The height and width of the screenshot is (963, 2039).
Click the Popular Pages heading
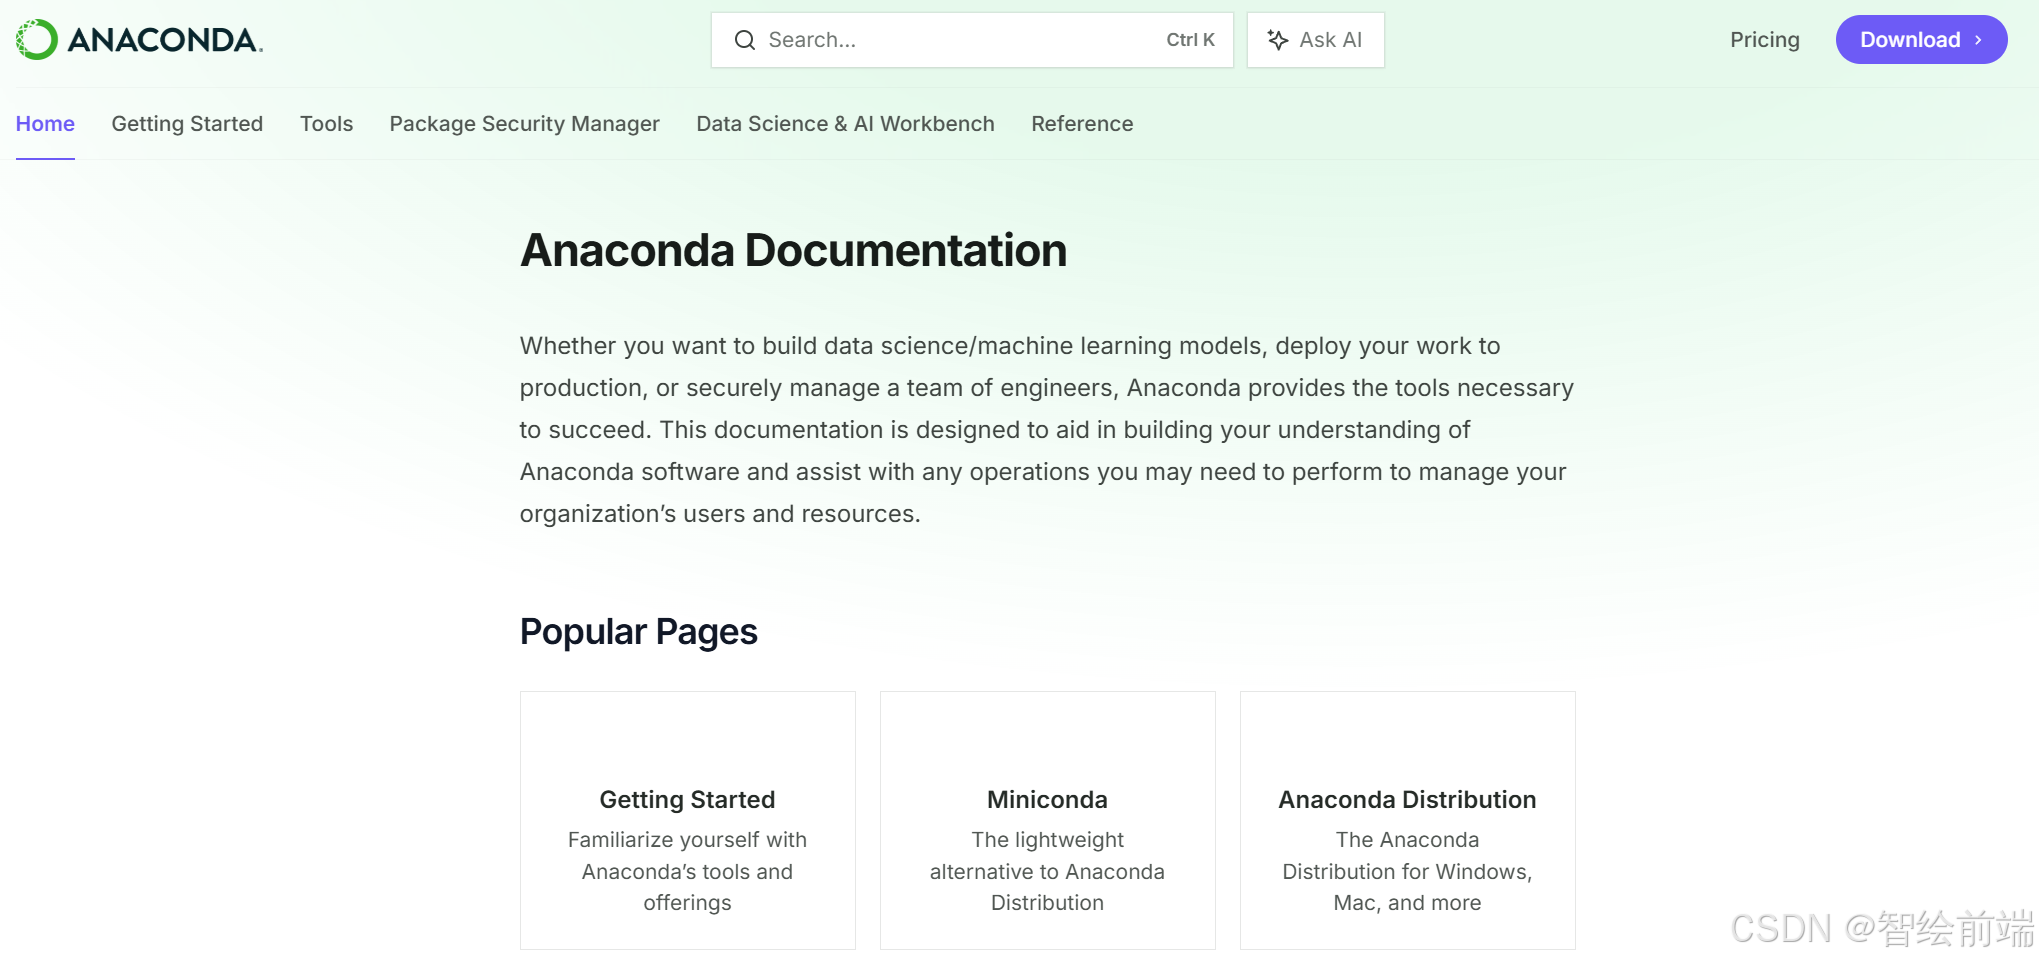click(639, 632)
